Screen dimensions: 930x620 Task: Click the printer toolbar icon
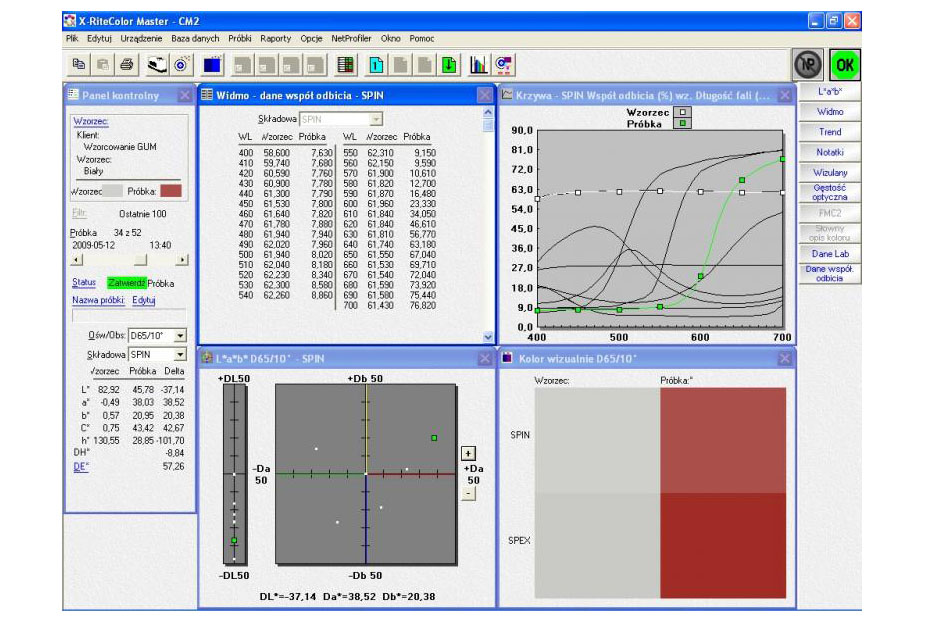[126, 64]
